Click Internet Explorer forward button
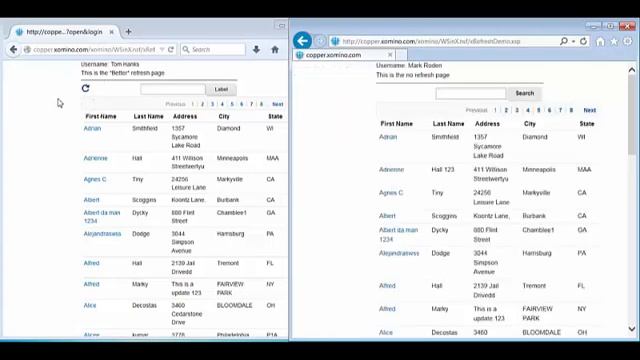Viewport: 640px width, 360px height. click(320, 41)
